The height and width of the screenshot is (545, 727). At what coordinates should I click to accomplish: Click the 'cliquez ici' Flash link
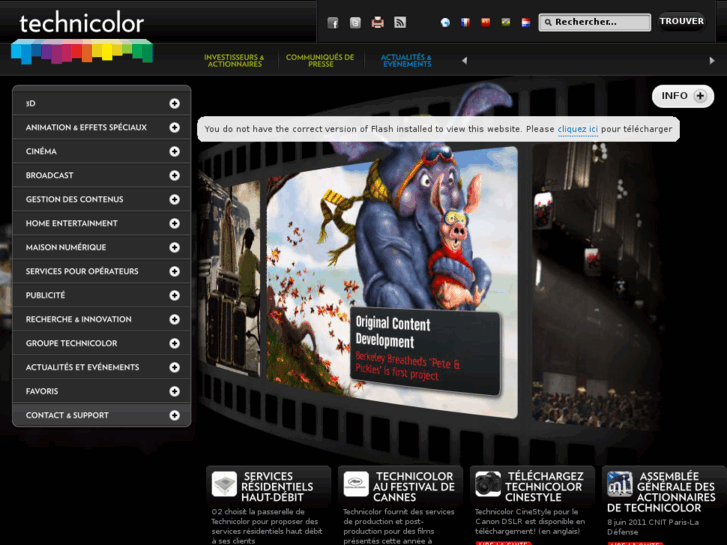click(x=578, y=129)
